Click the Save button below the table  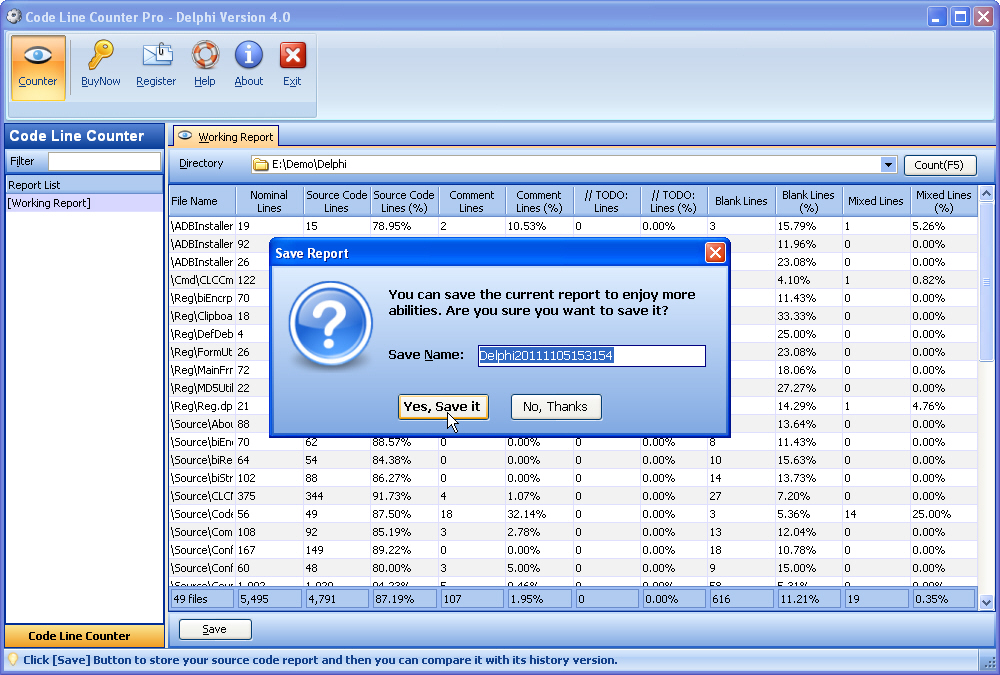[215, 629]
